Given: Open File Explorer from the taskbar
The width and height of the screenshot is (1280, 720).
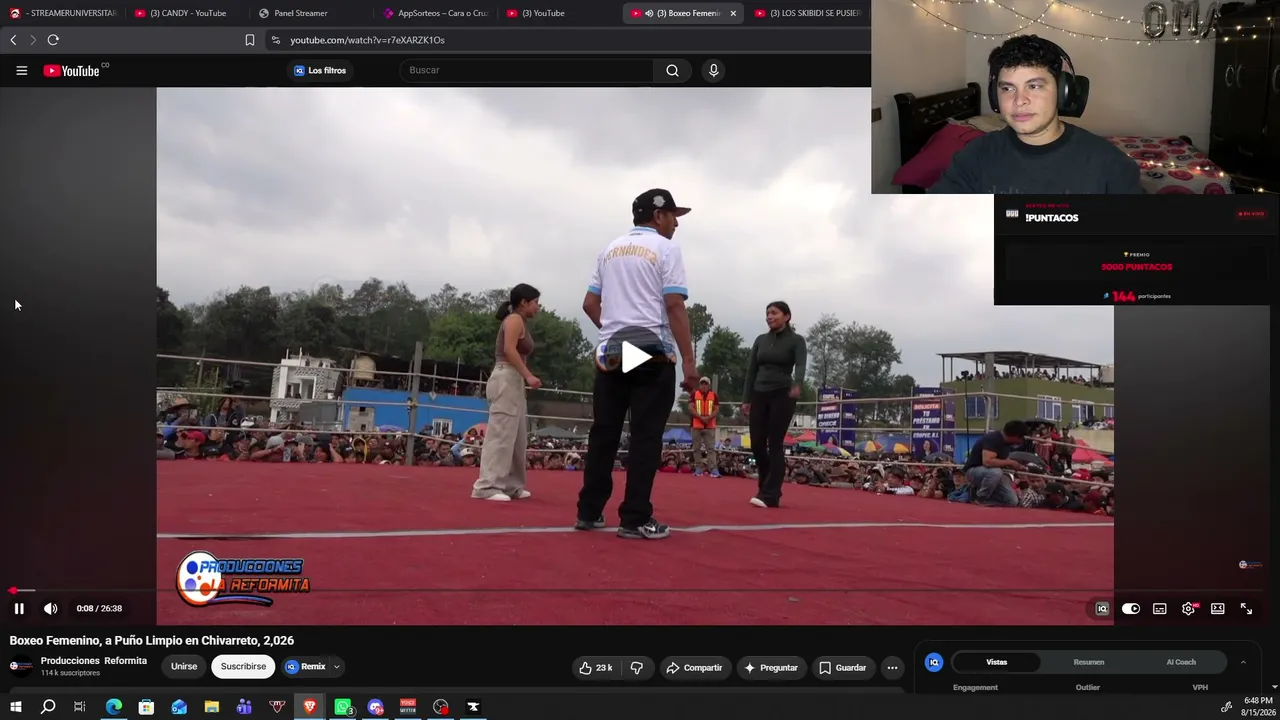Looking at the screenshot, I should point(212,707).
